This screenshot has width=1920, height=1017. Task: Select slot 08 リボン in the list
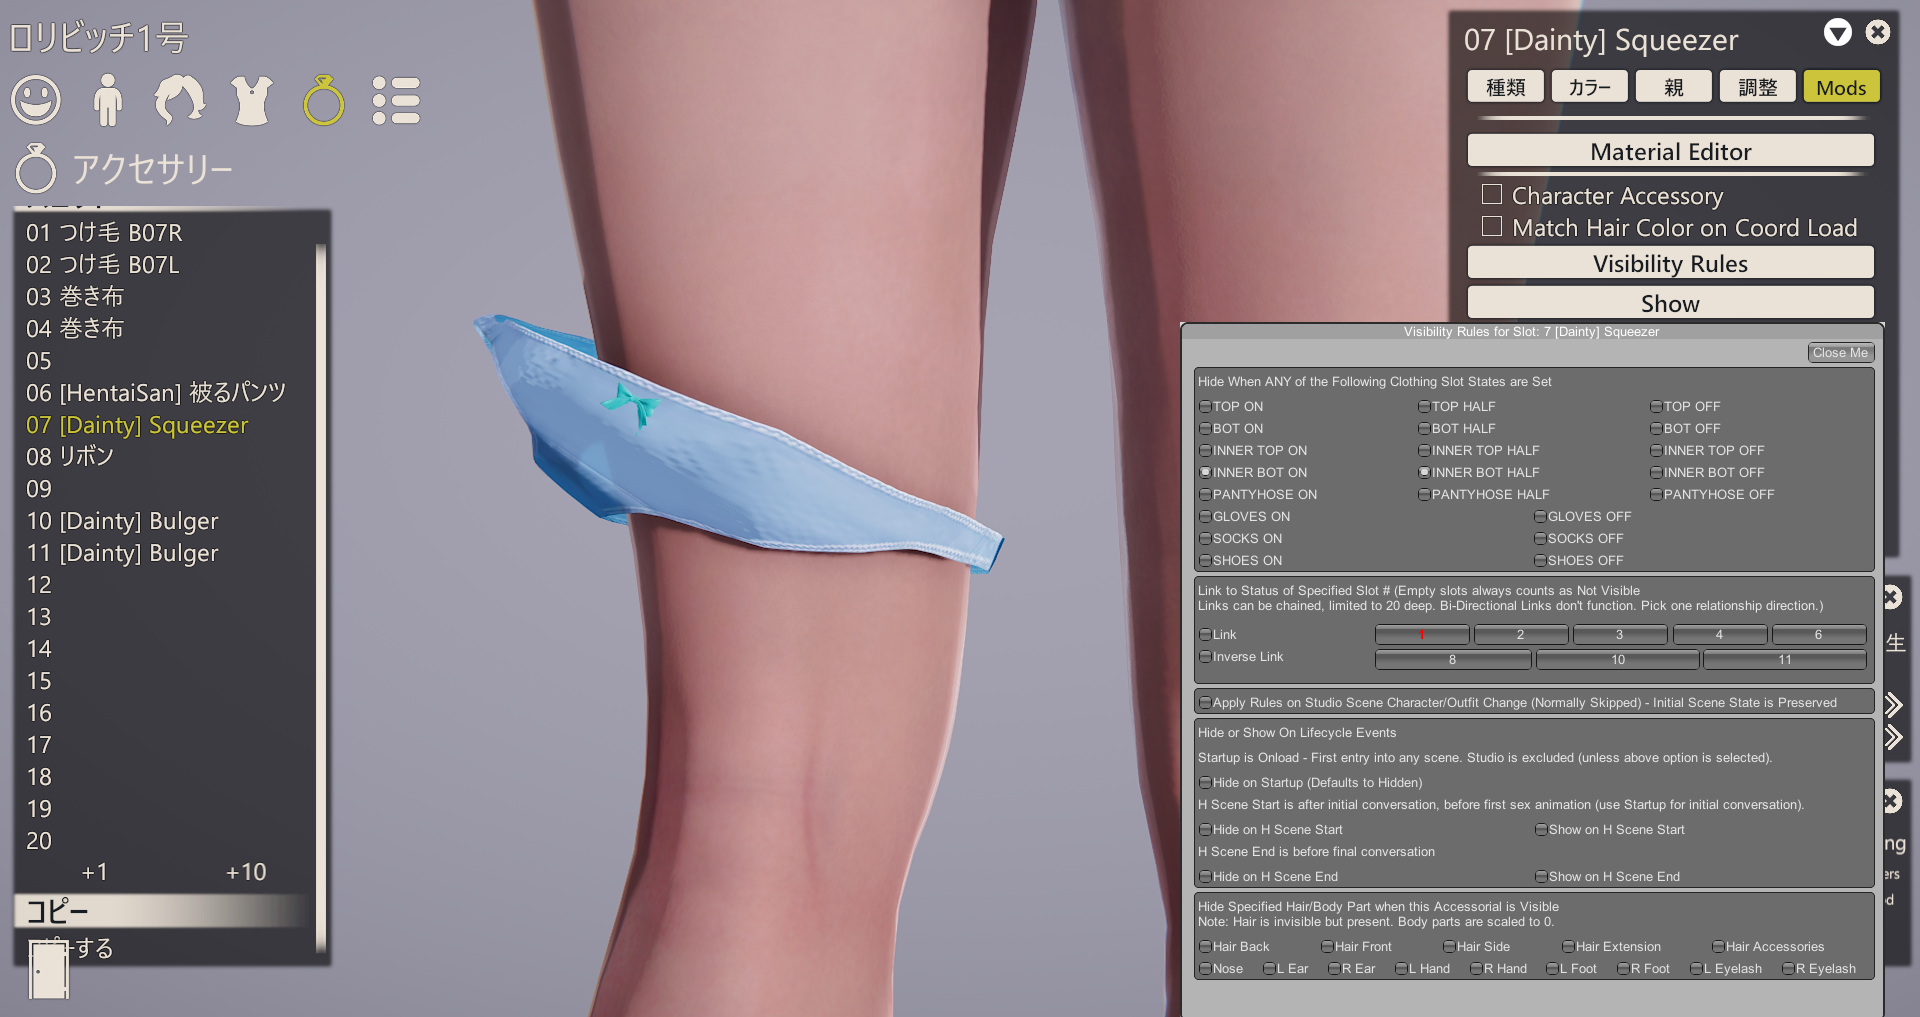[x=70, y=457]
